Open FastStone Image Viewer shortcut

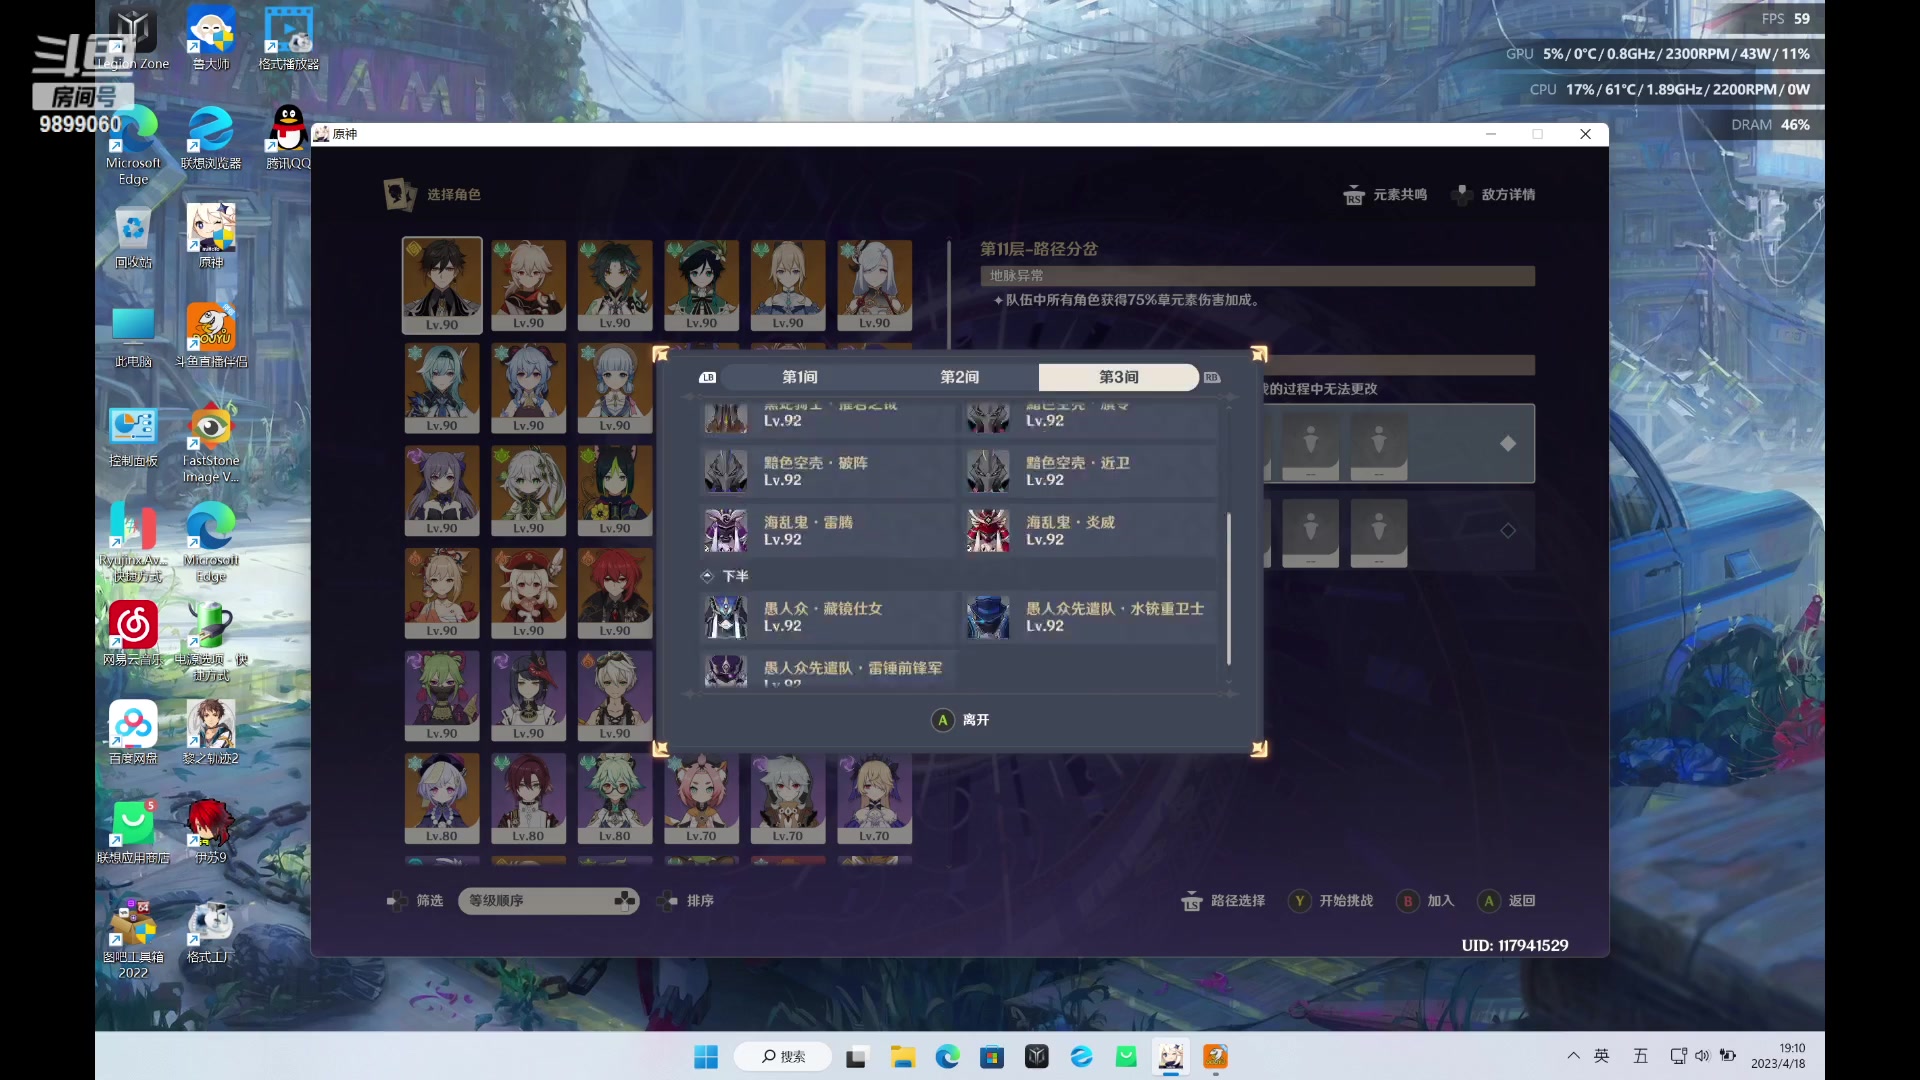pyautogui.click(x=211, y=444)
